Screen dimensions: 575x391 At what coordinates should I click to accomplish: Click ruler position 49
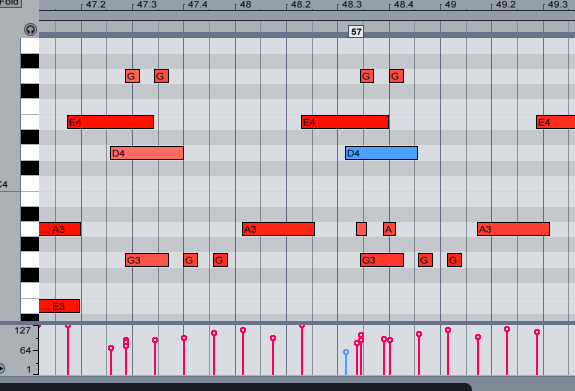coord(451,4)
